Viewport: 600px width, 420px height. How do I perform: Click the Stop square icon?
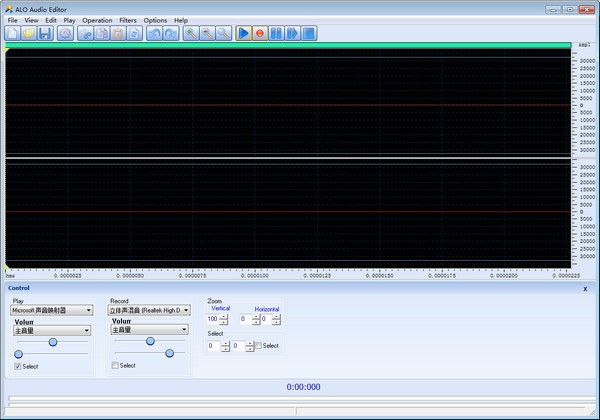[310, 33]
